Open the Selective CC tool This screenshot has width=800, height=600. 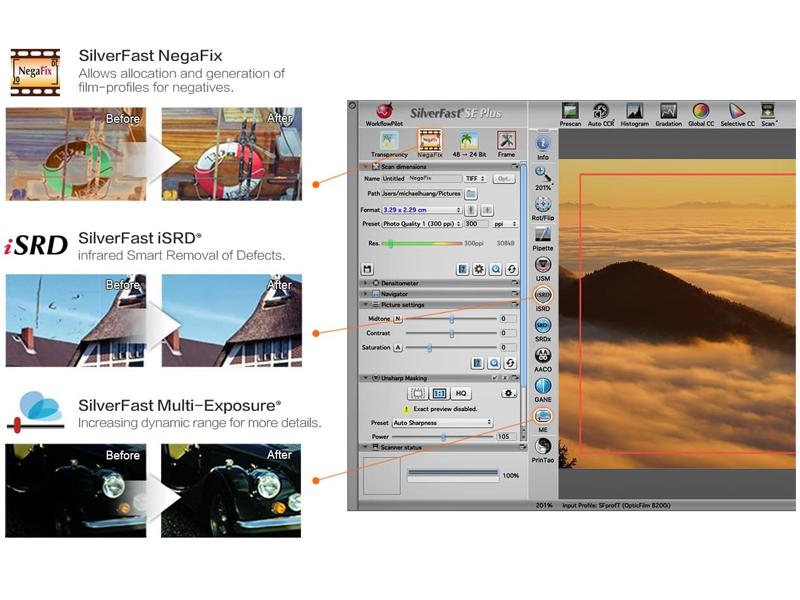tap(737, 111)
